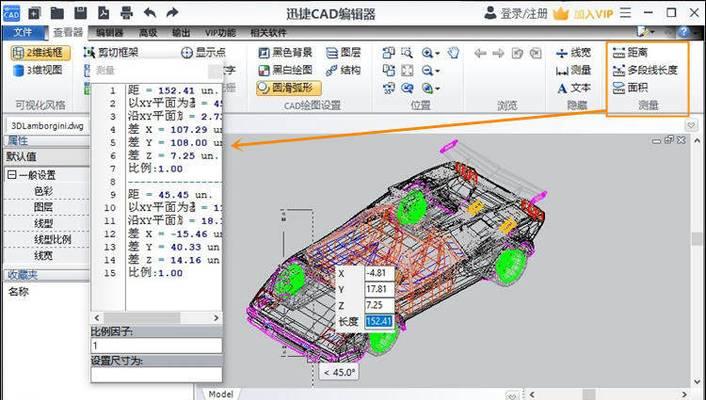Toggle 黑白绘图 black and white drawing
Image resolution: width=706 pixels, height=400 pixels.
[285, 70]
